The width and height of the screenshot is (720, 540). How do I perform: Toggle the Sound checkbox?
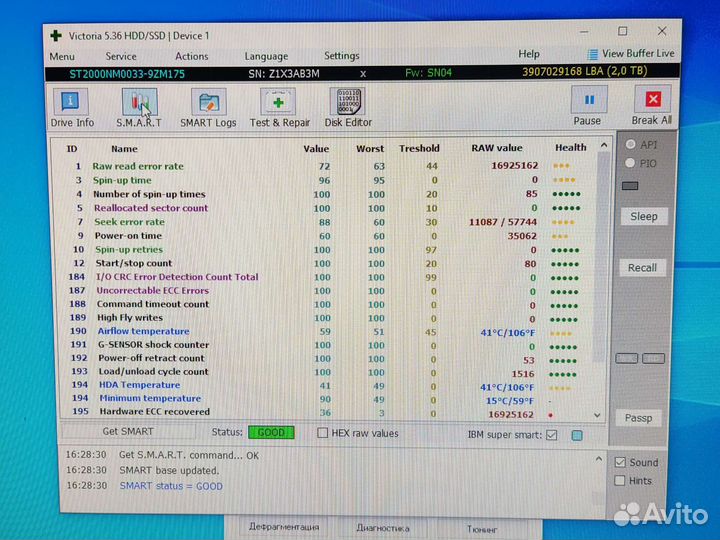pos(622,462)
